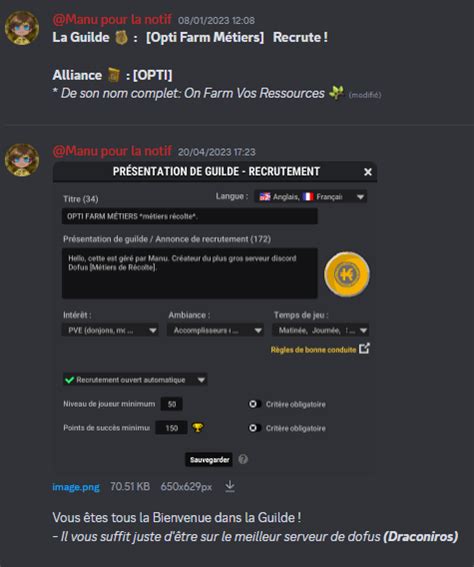Click the Sauvegarder button
This screenshot has width=474, height=567.
pos(209,460)
